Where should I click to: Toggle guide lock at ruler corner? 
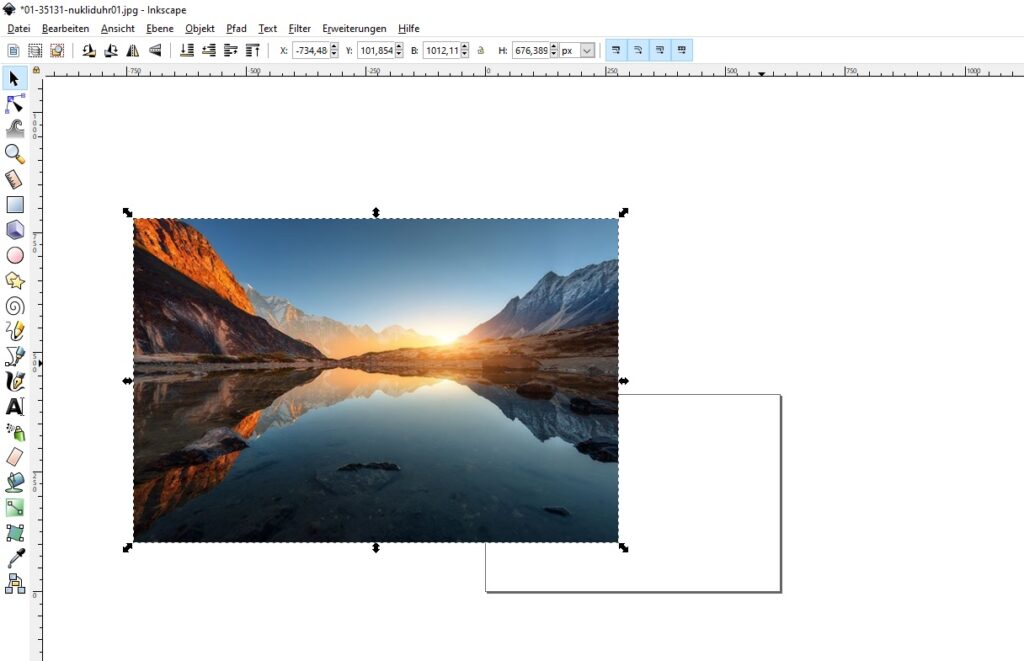37,70
